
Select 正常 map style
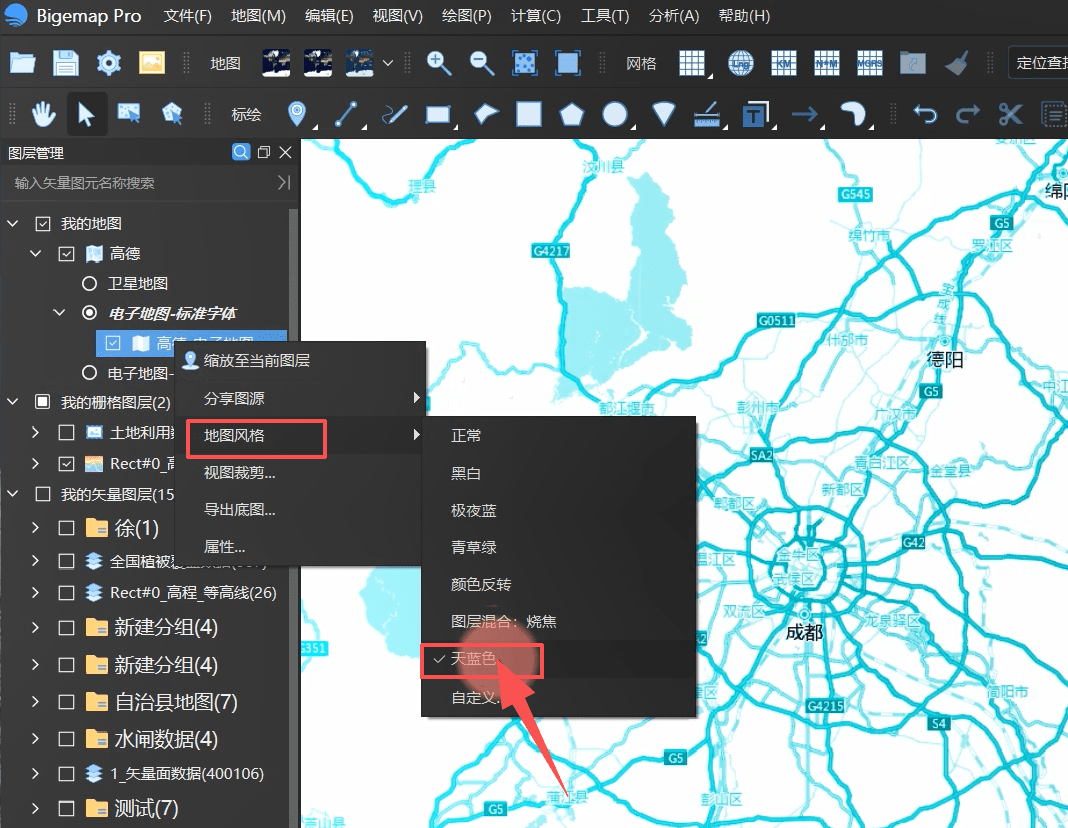click(559, 436)
